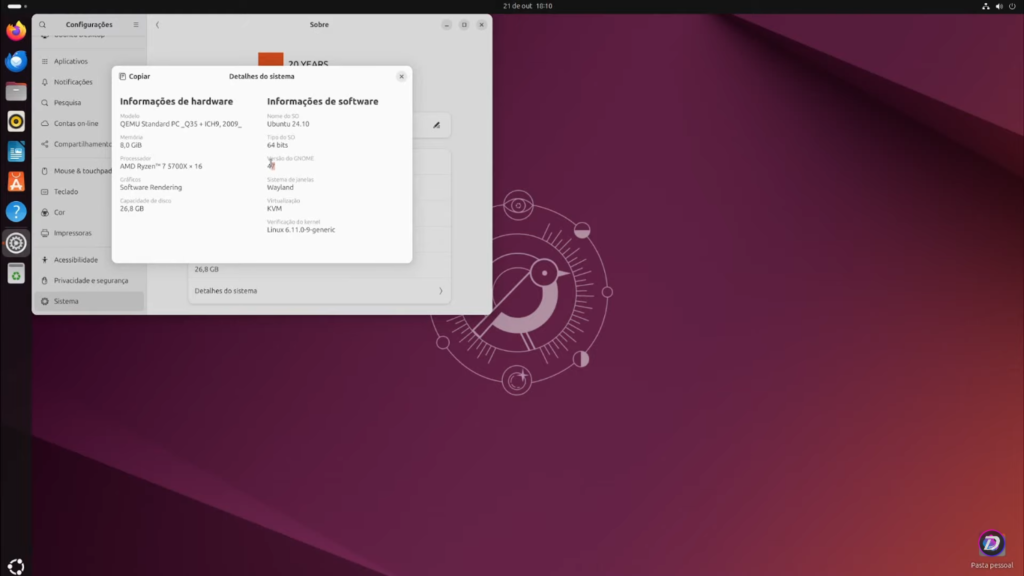Open Firefox from the dock

pyautogui.click(x=16, y=31)
